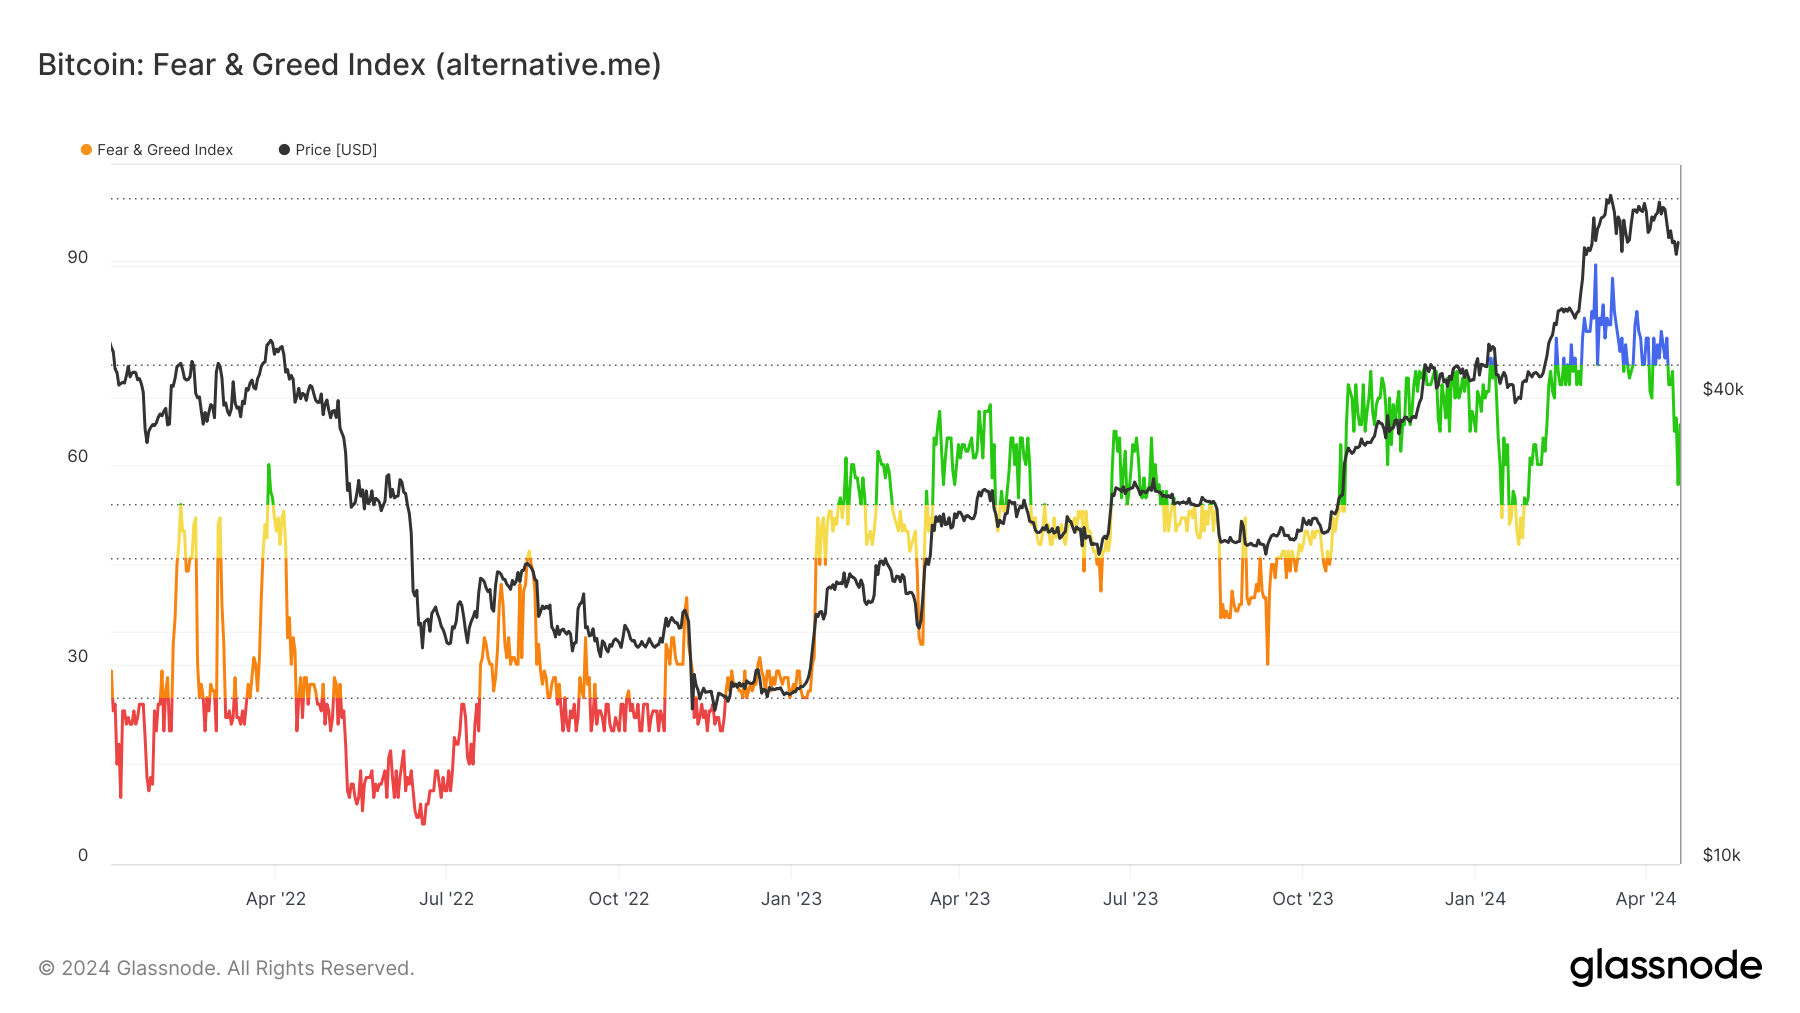1800x1013 pixels.
Task: Select the Oct '23 x-axis label
Action: pos(1302,899)
